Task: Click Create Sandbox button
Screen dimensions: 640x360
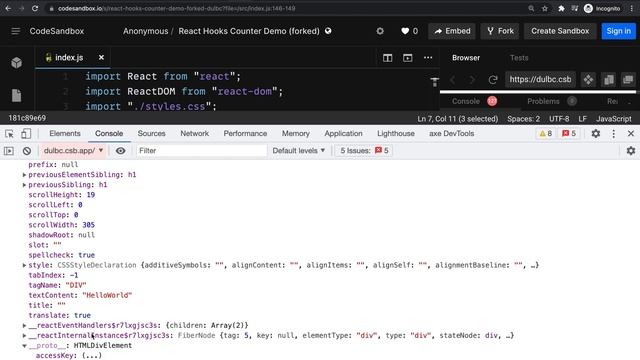Action: pos(560,31)
